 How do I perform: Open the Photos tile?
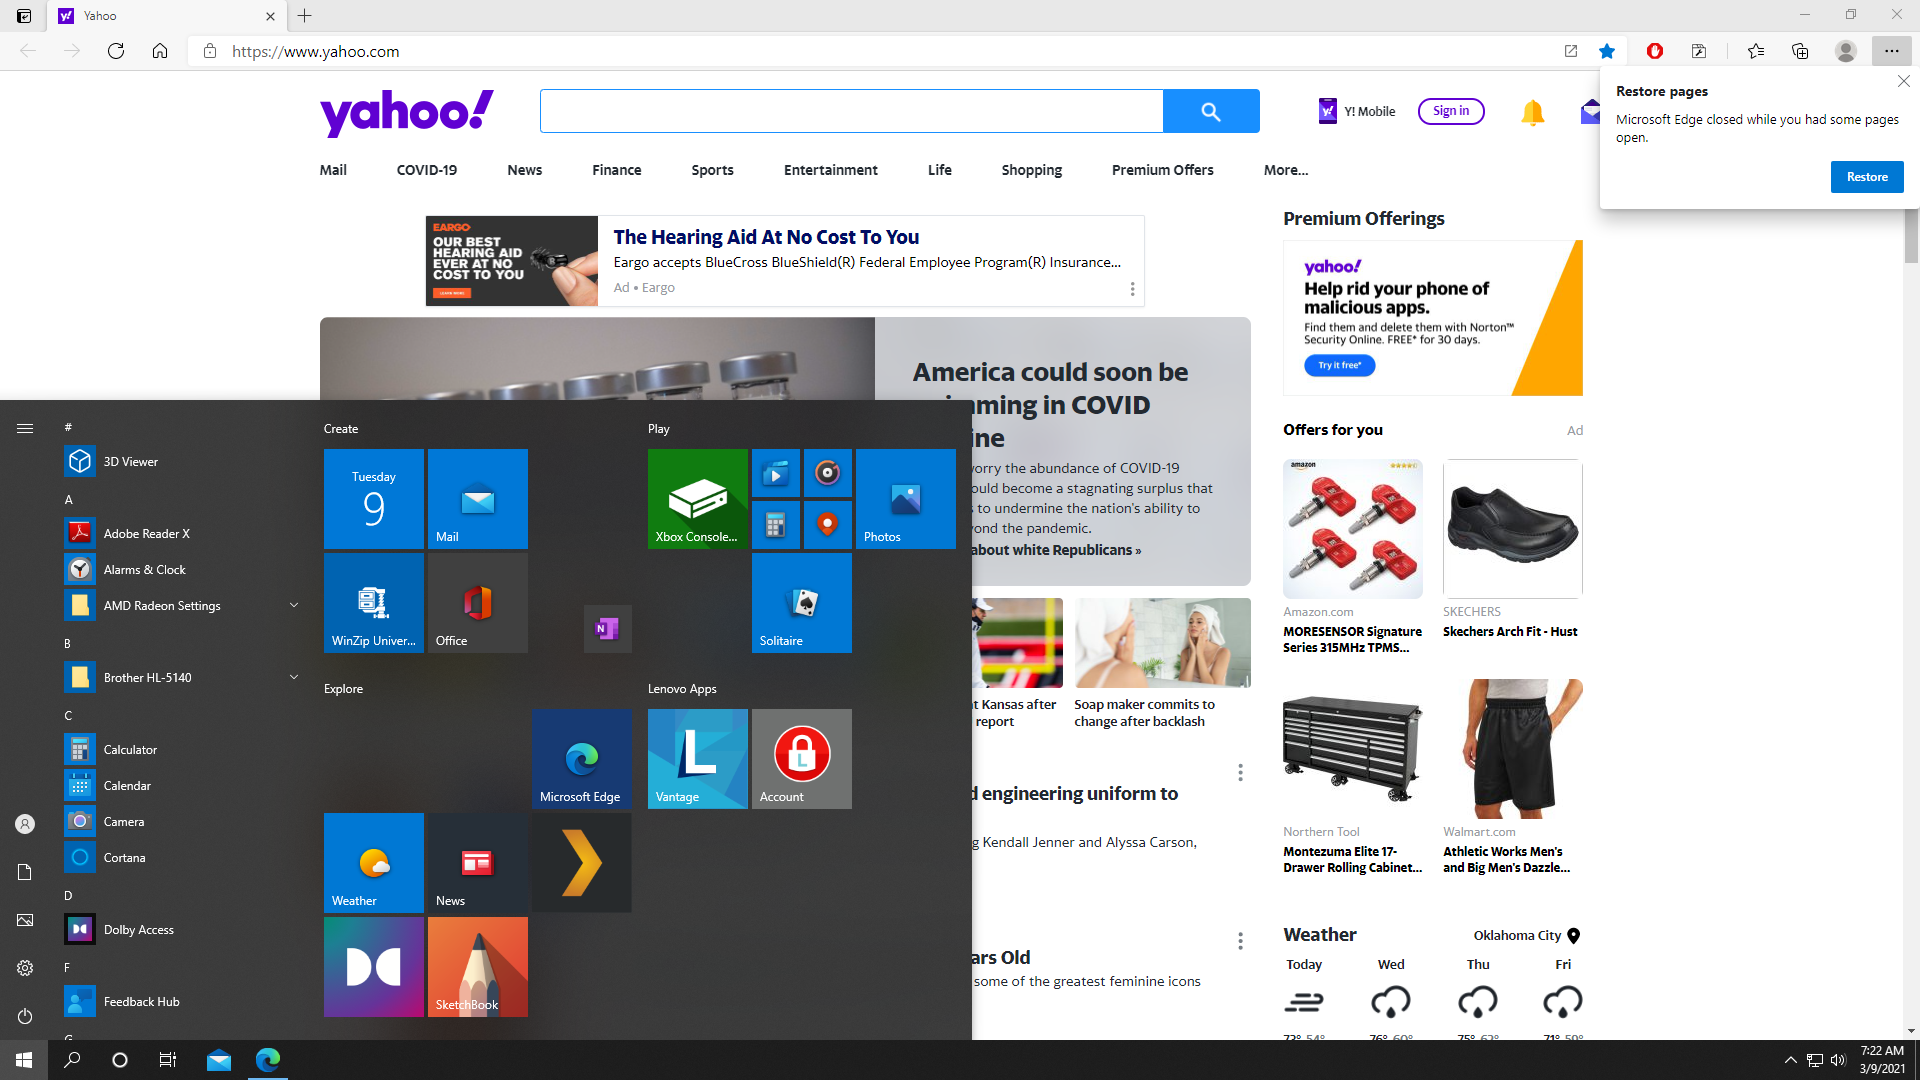pos(905,498)
